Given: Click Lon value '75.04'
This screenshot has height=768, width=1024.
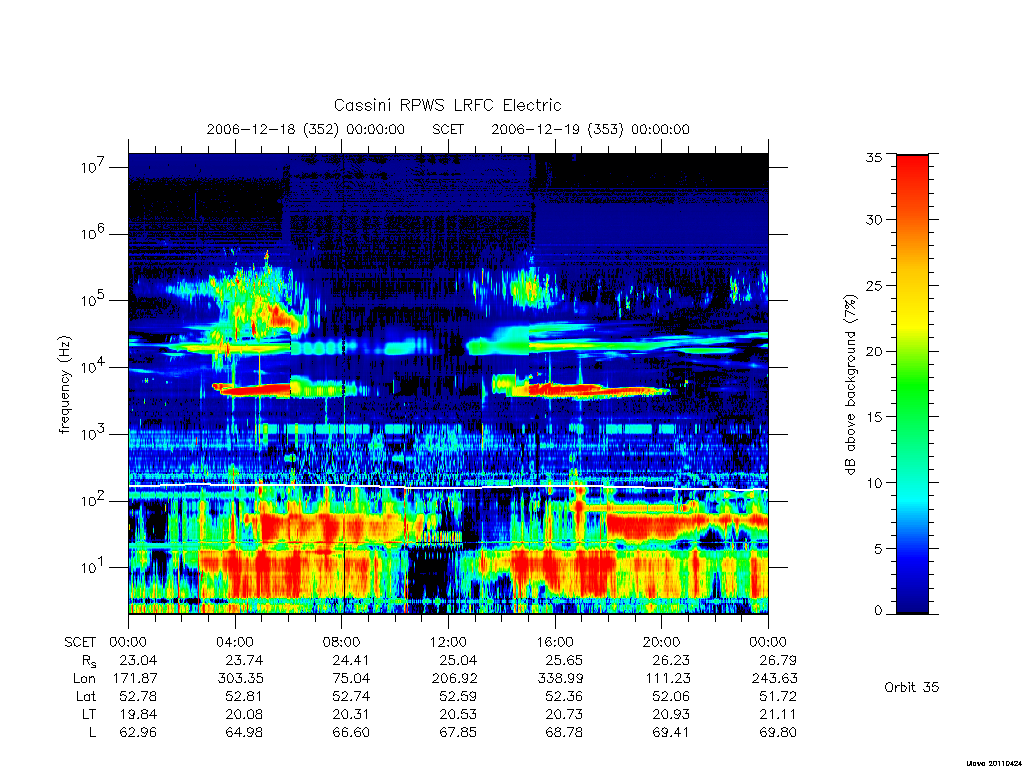Looking at the screenshot, I should (x=351, y=679).
